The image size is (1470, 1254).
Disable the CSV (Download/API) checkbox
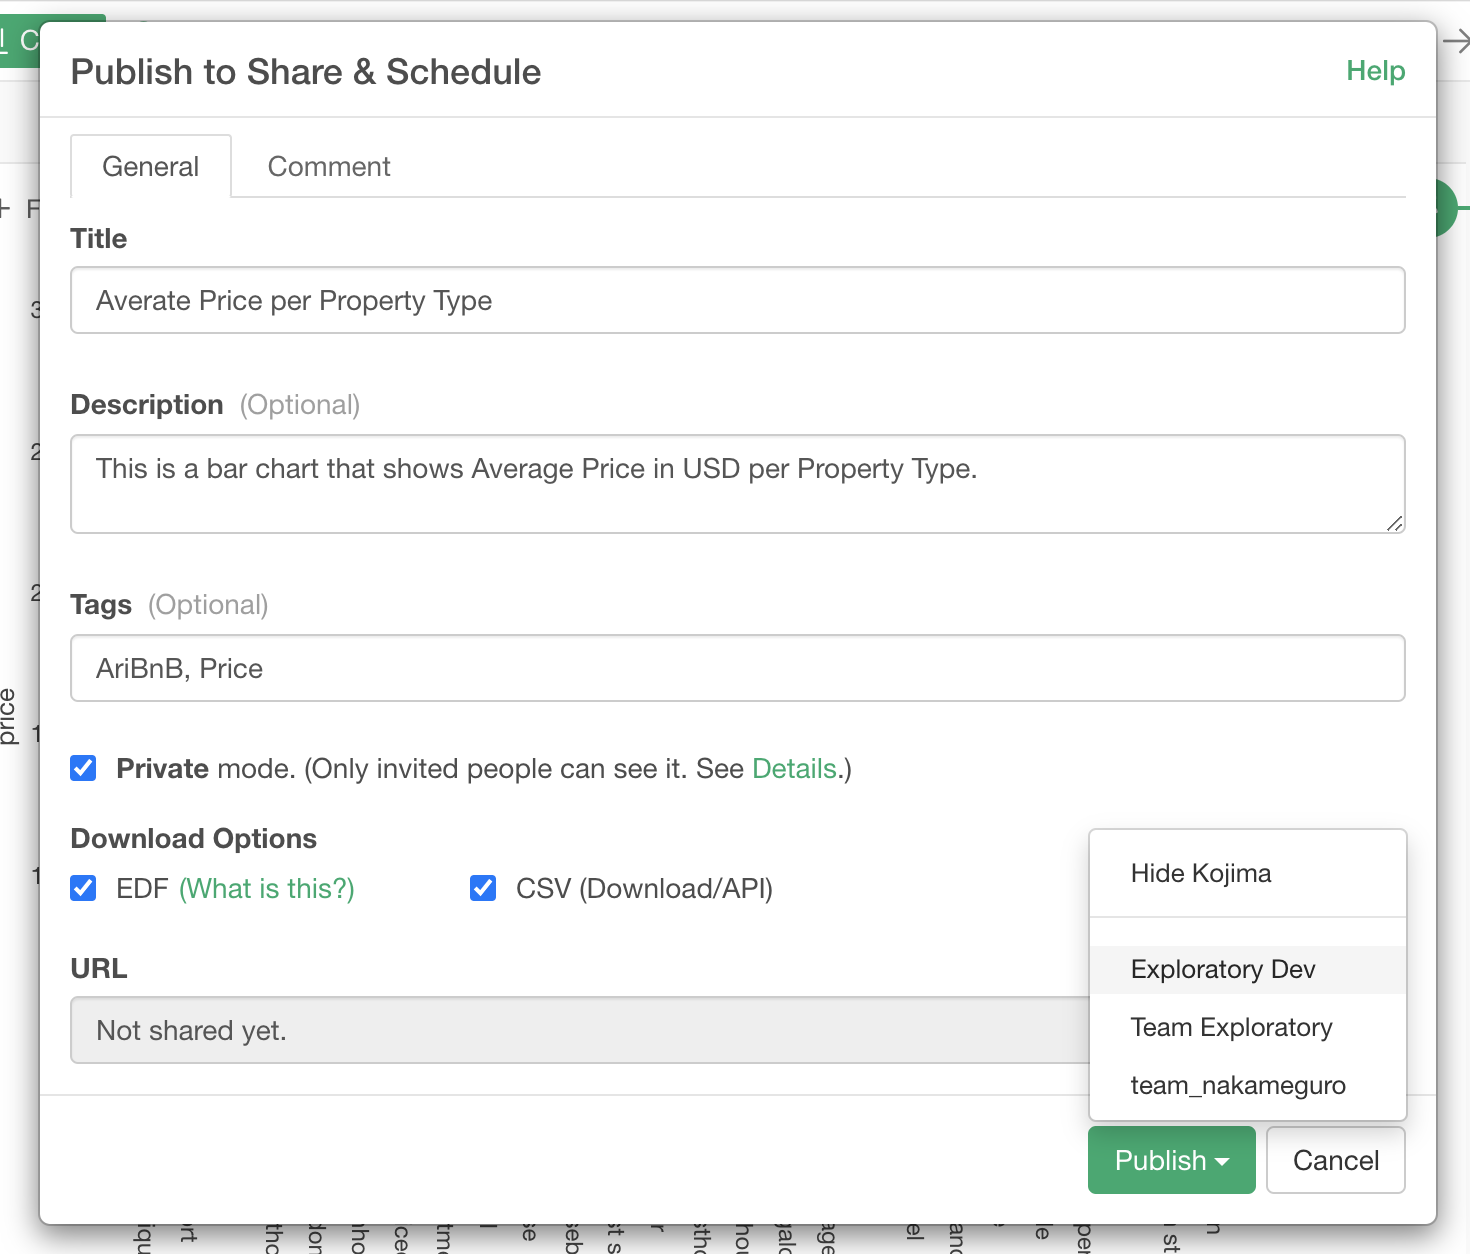click(483, 888)
